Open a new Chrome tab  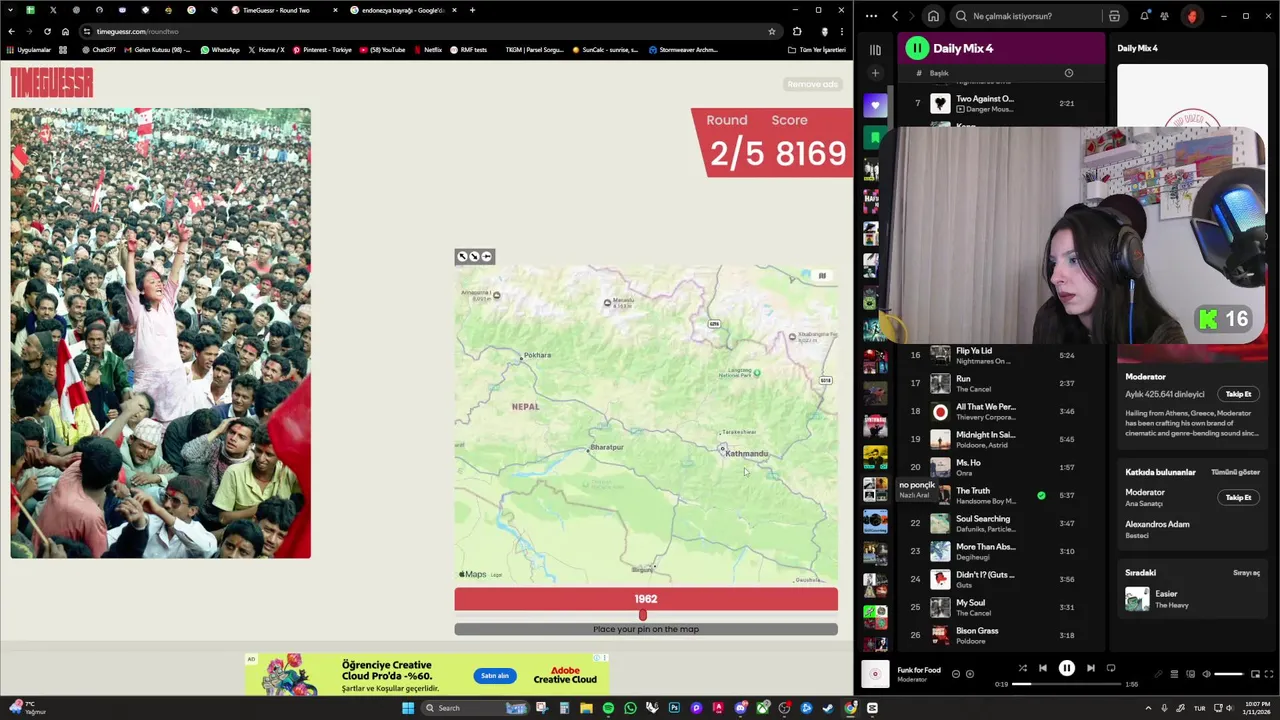pyautogui.click(x=472, y=10)
